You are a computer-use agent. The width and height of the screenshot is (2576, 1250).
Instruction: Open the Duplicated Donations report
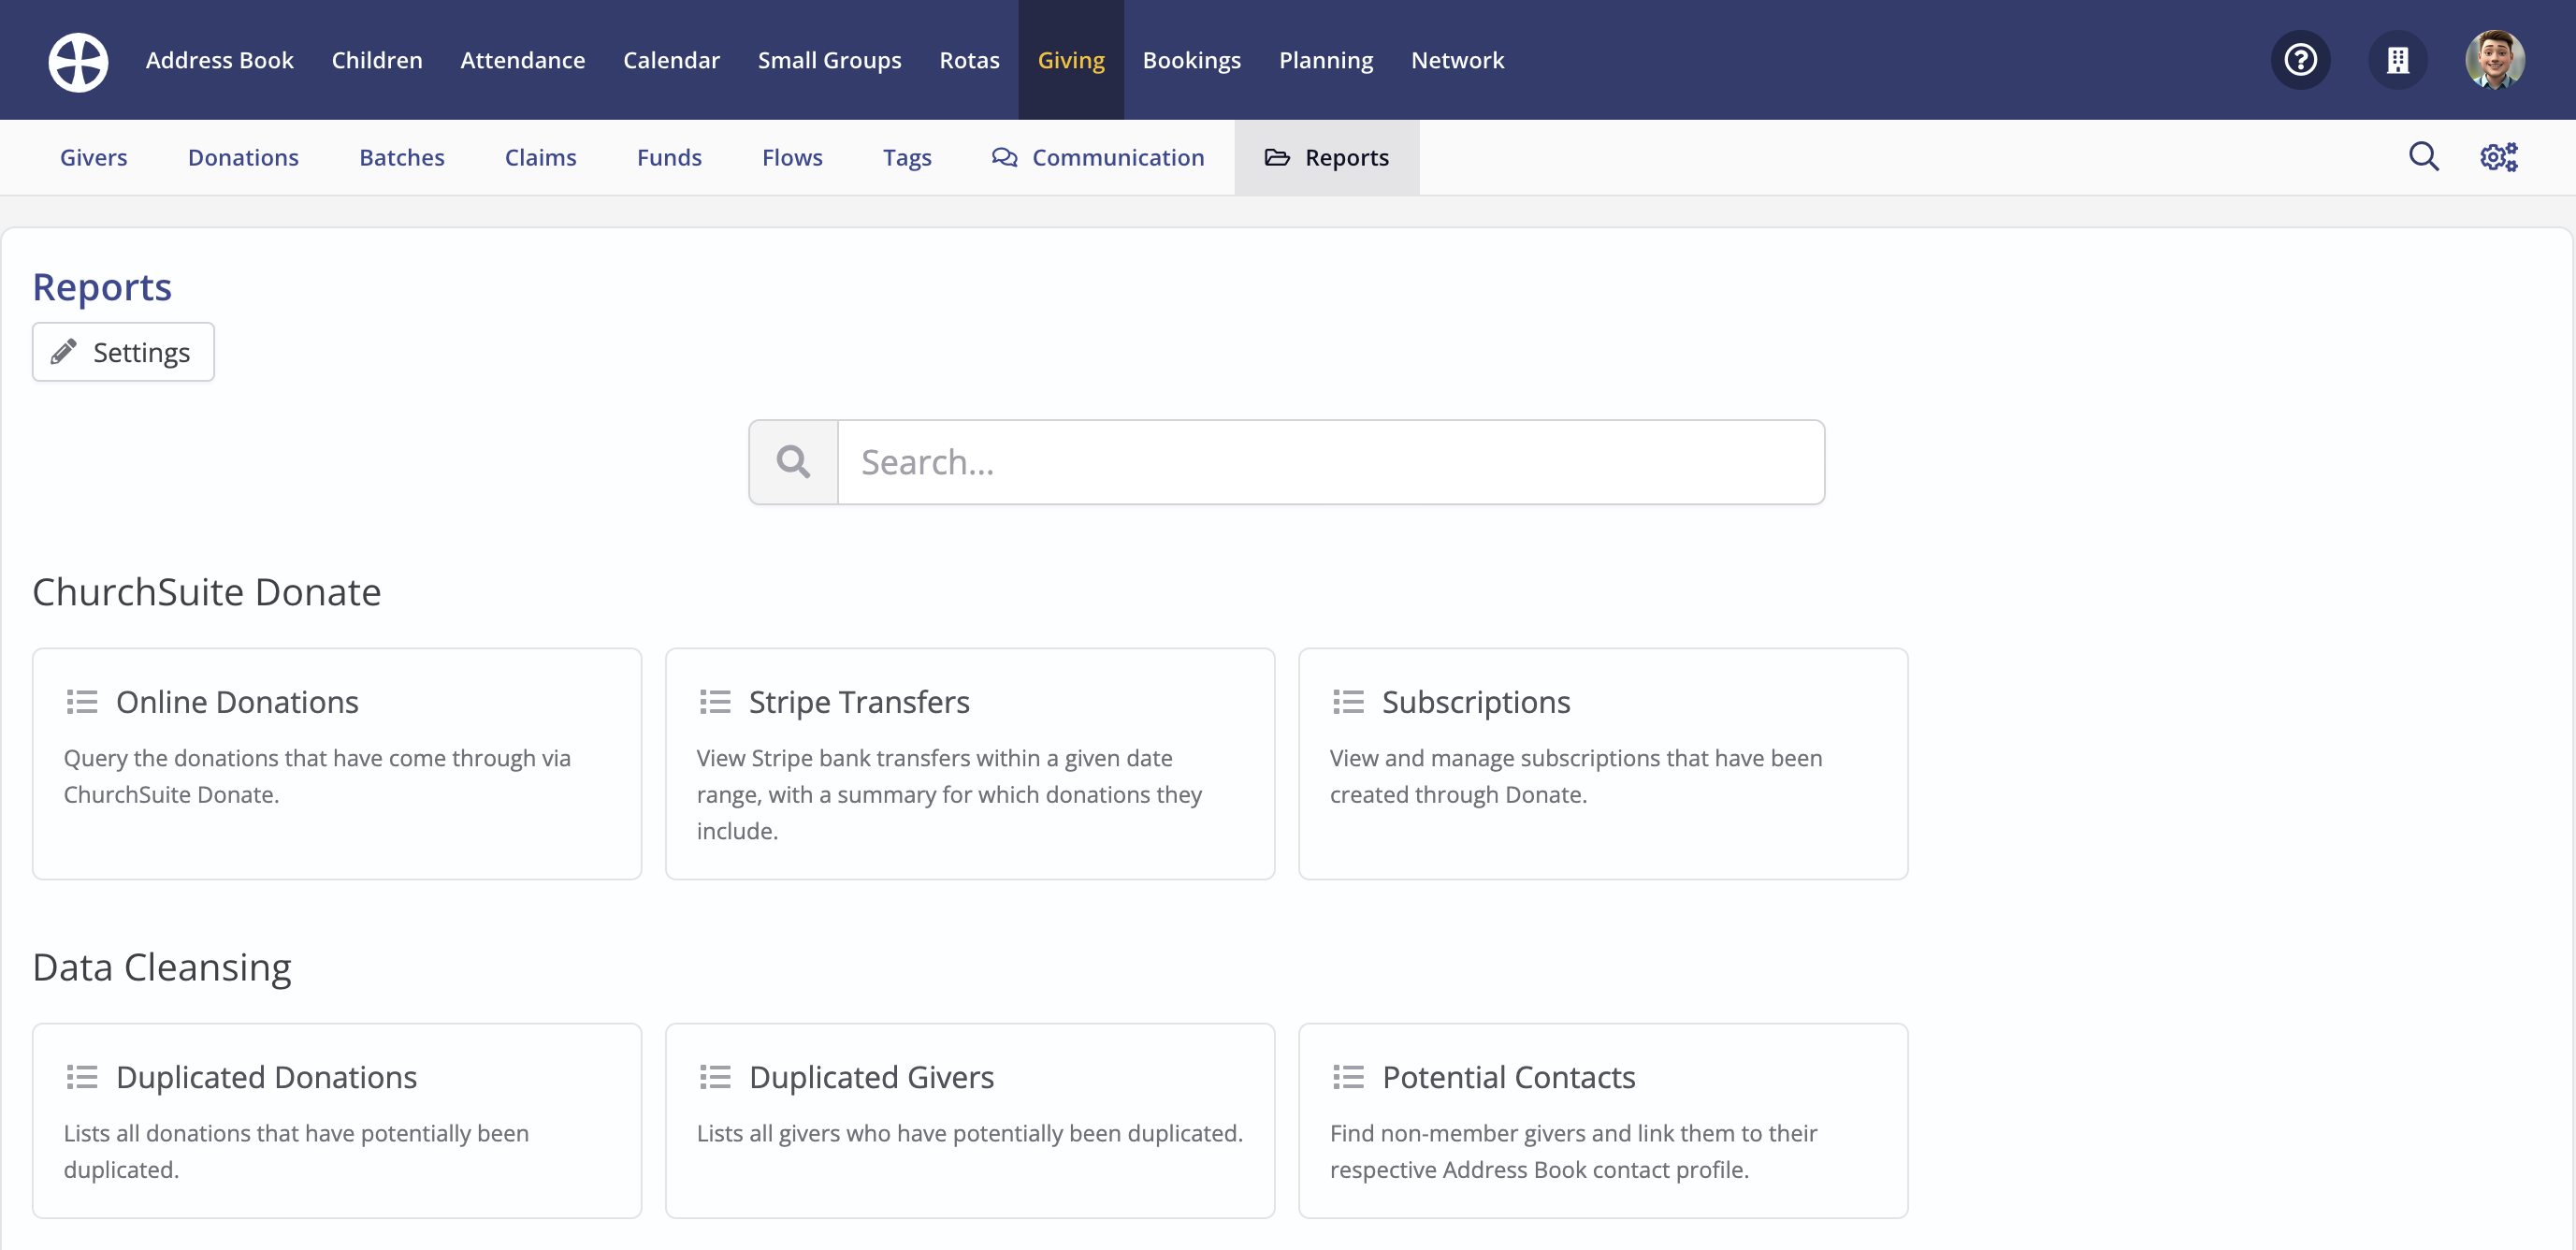[x=337, y=1121]
